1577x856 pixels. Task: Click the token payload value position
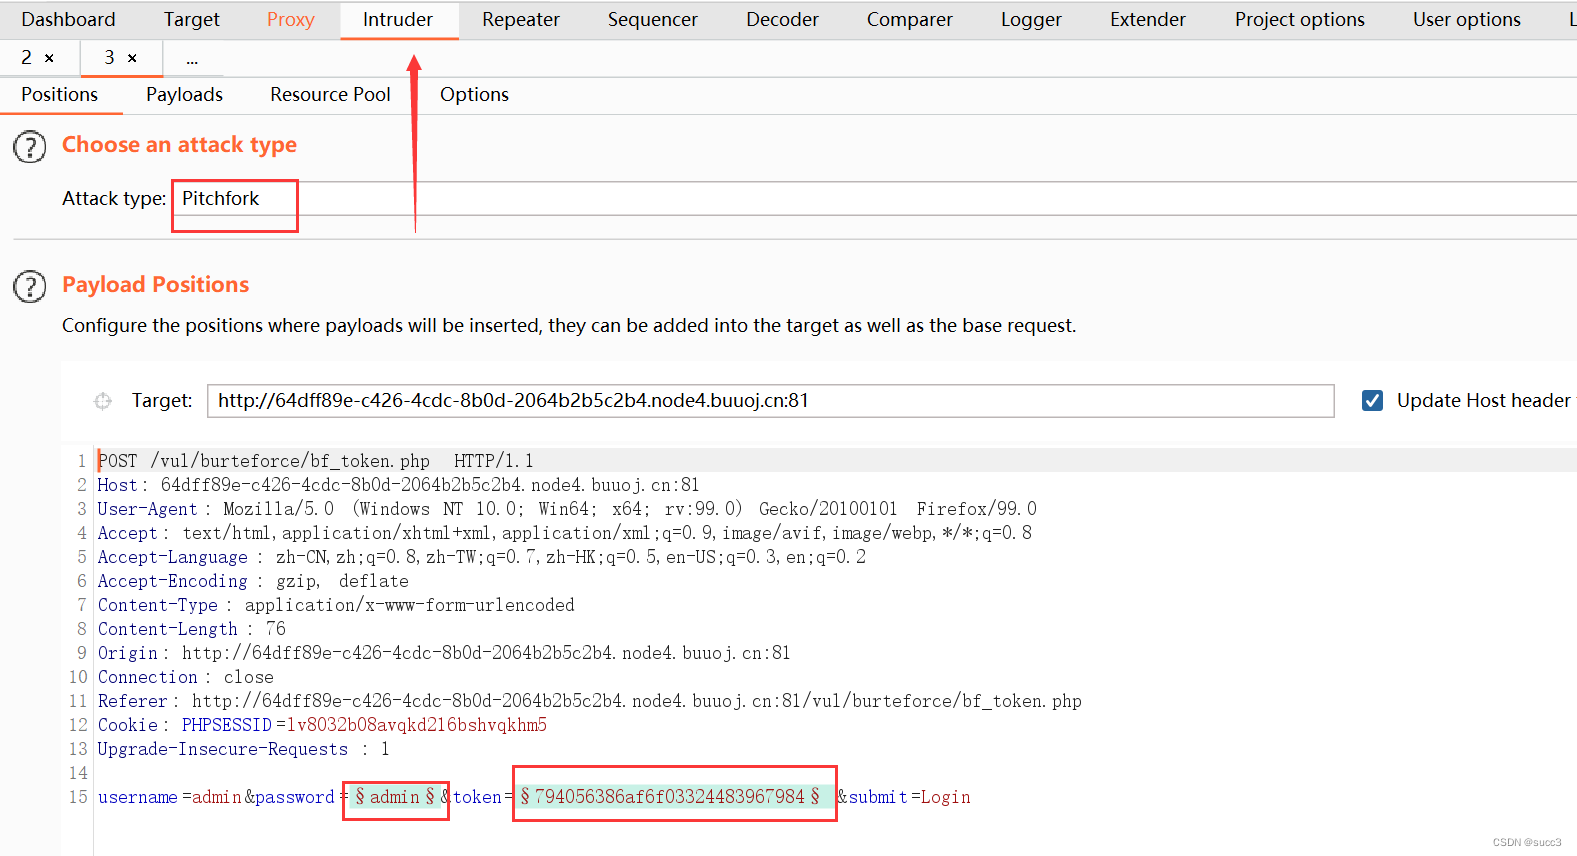[670, 797]
